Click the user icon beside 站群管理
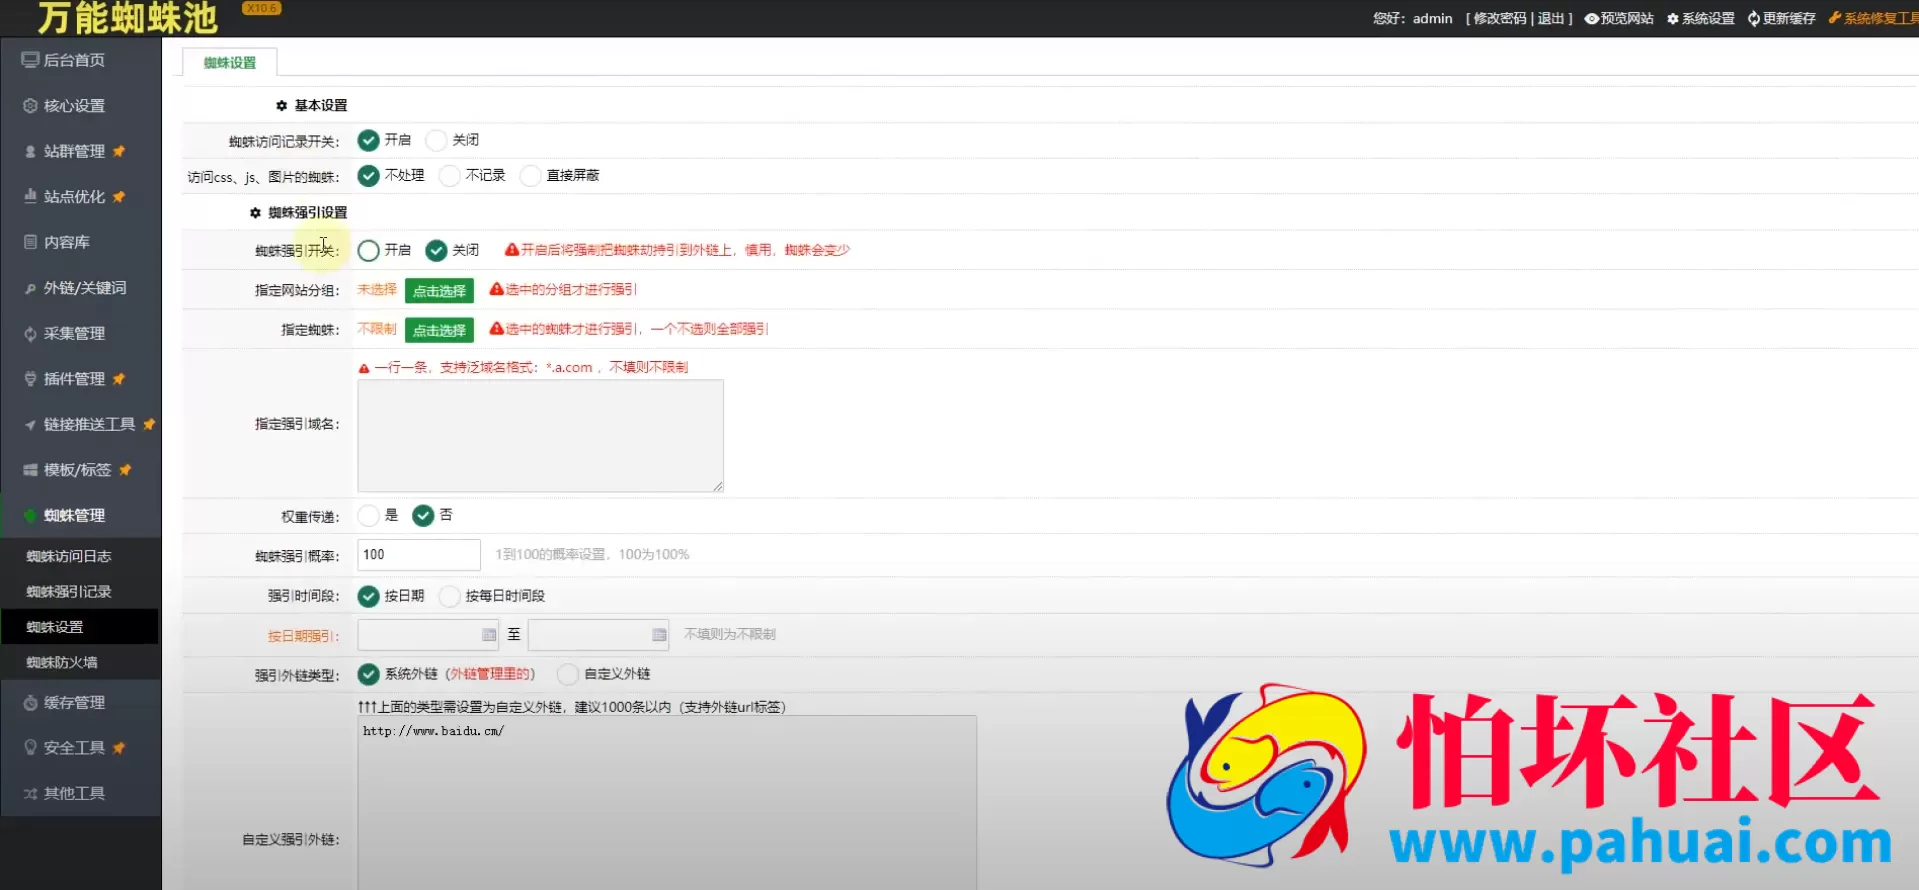This screenshot has height=890, width=1919. click(30, 152)
